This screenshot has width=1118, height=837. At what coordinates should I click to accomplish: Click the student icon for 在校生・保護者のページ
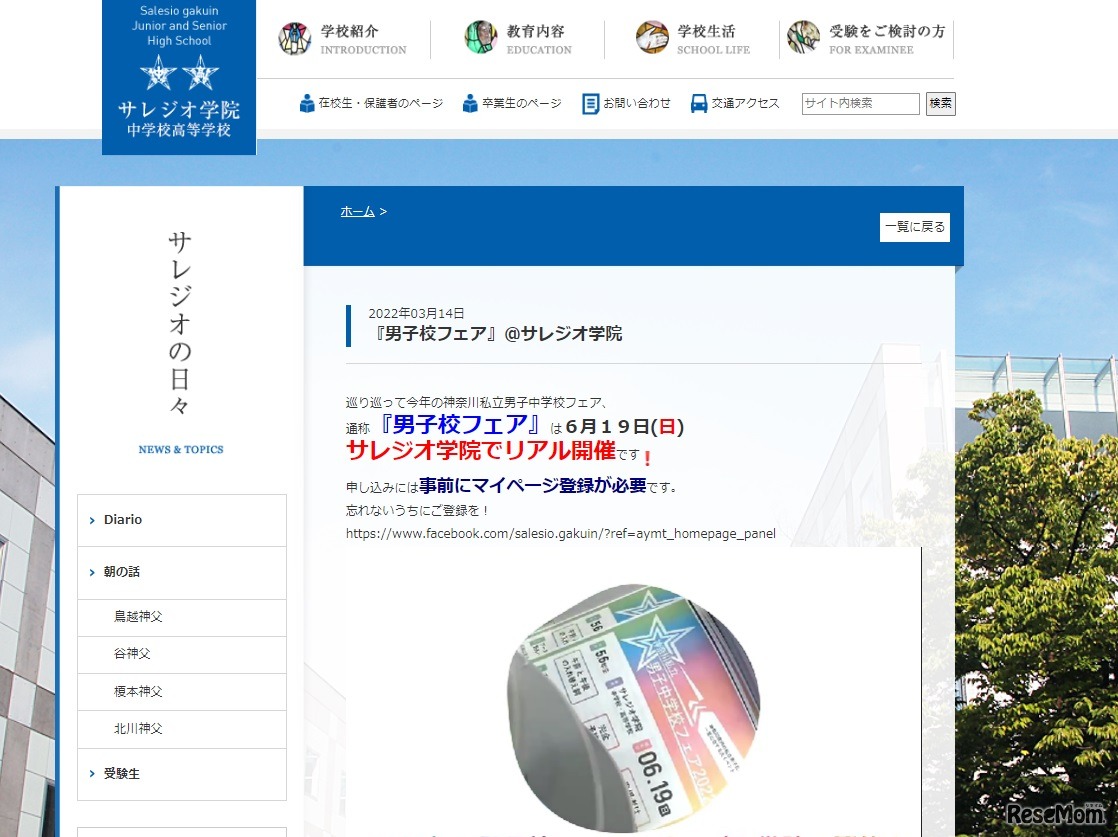point(307,103)
